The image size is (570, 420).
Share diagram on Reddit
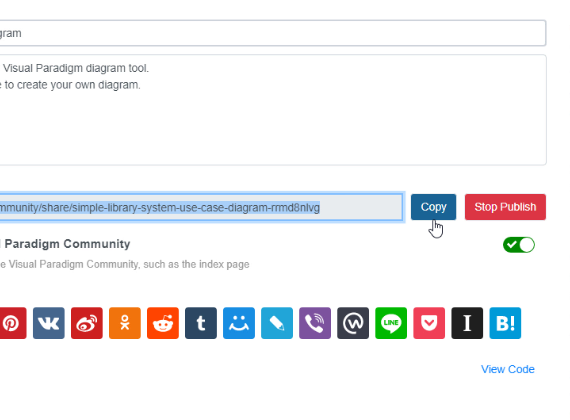pyautogui.click(x=163, y=323)
